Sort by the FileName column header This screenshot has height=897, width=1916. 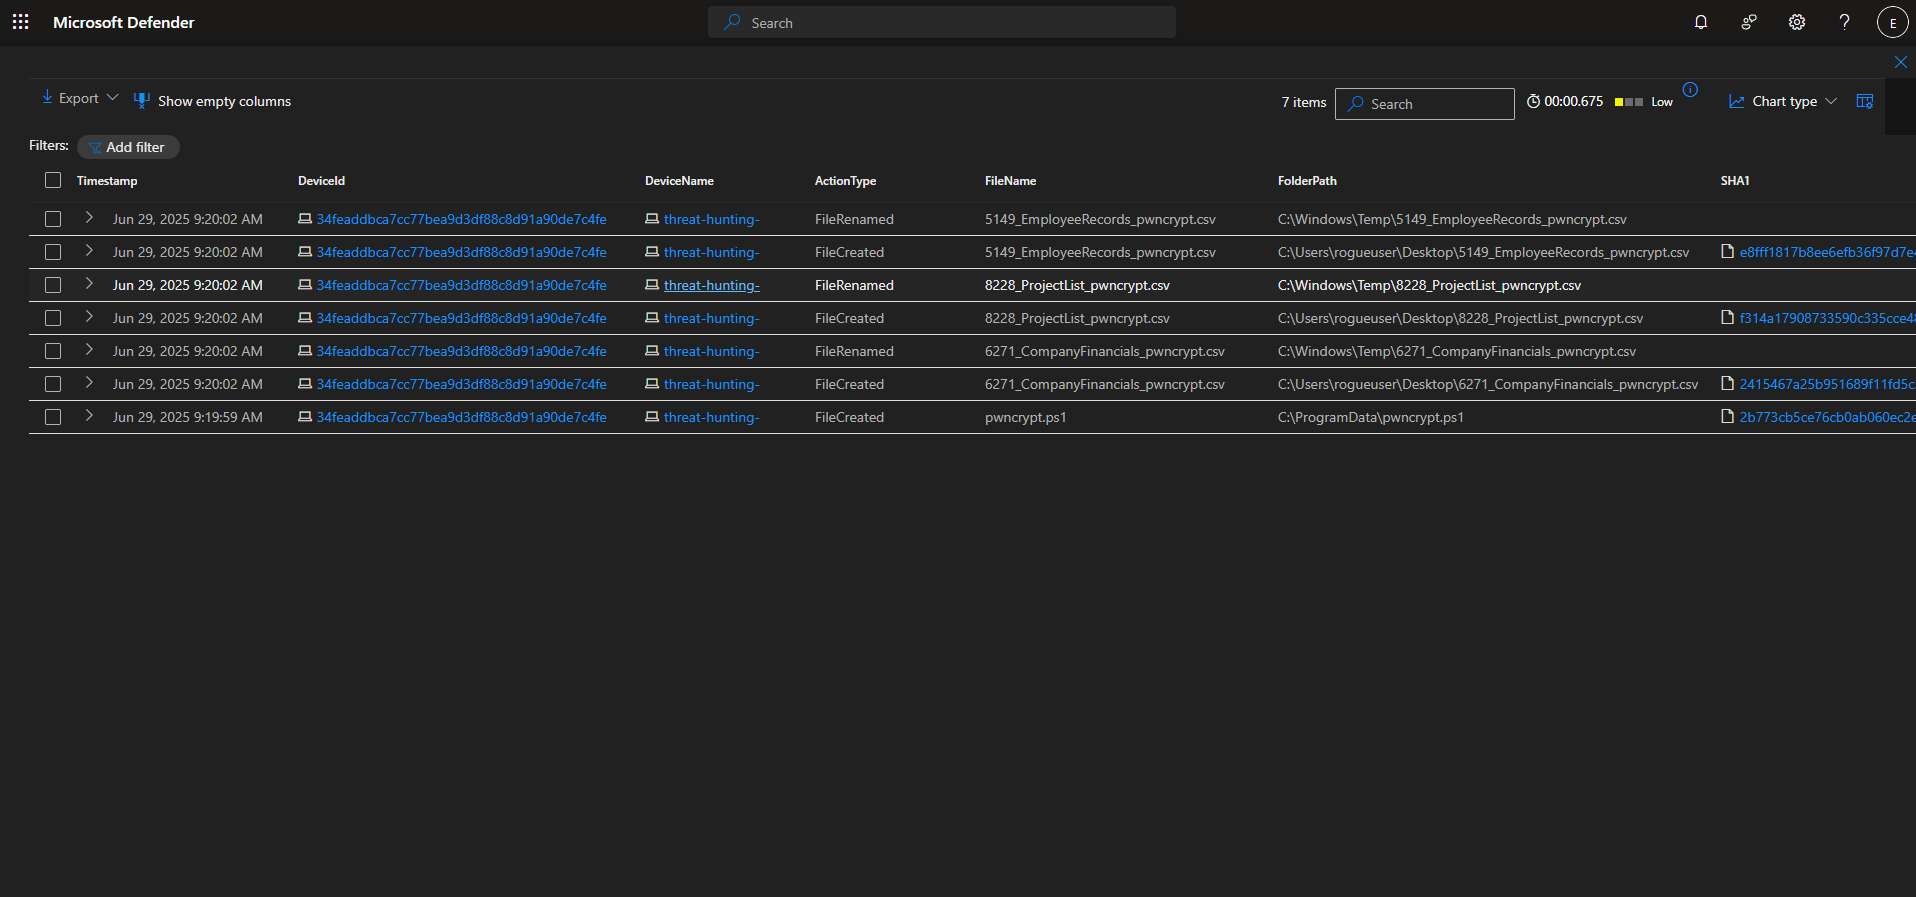(1010, 181)
